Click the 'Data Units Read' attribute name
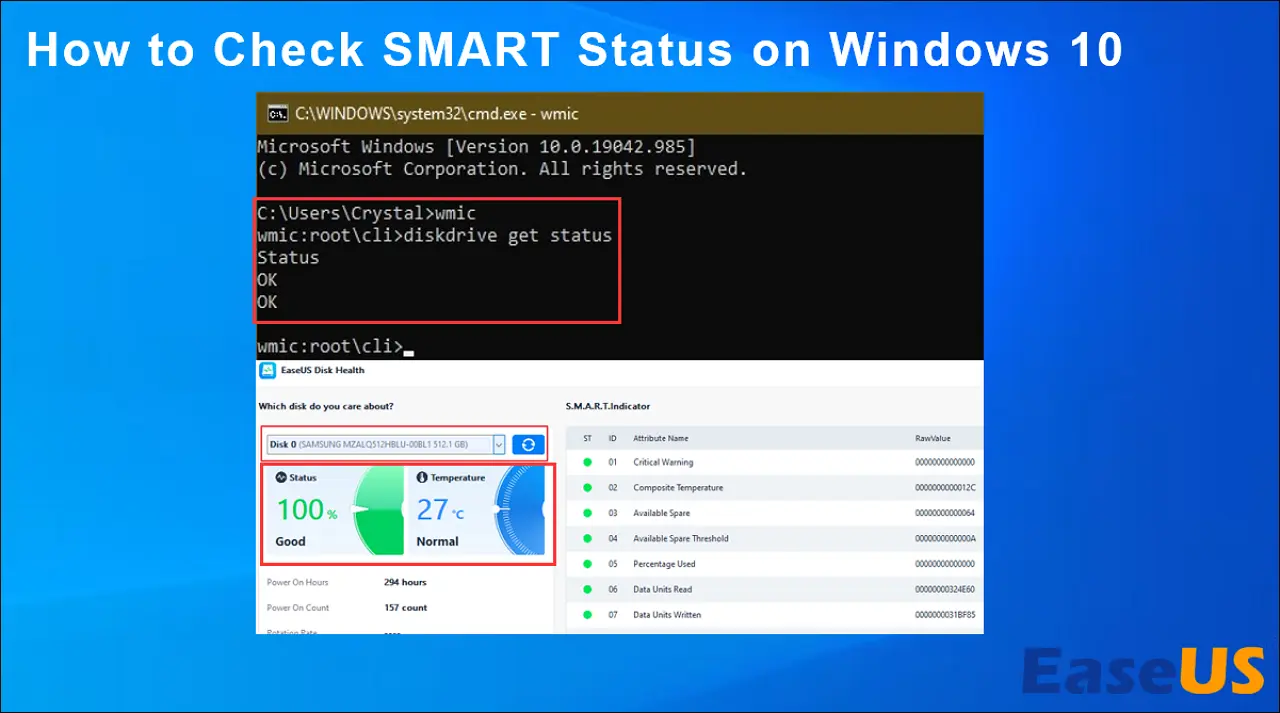The height and width of the screenshot is (713, 1280). (x=663, y=590)
